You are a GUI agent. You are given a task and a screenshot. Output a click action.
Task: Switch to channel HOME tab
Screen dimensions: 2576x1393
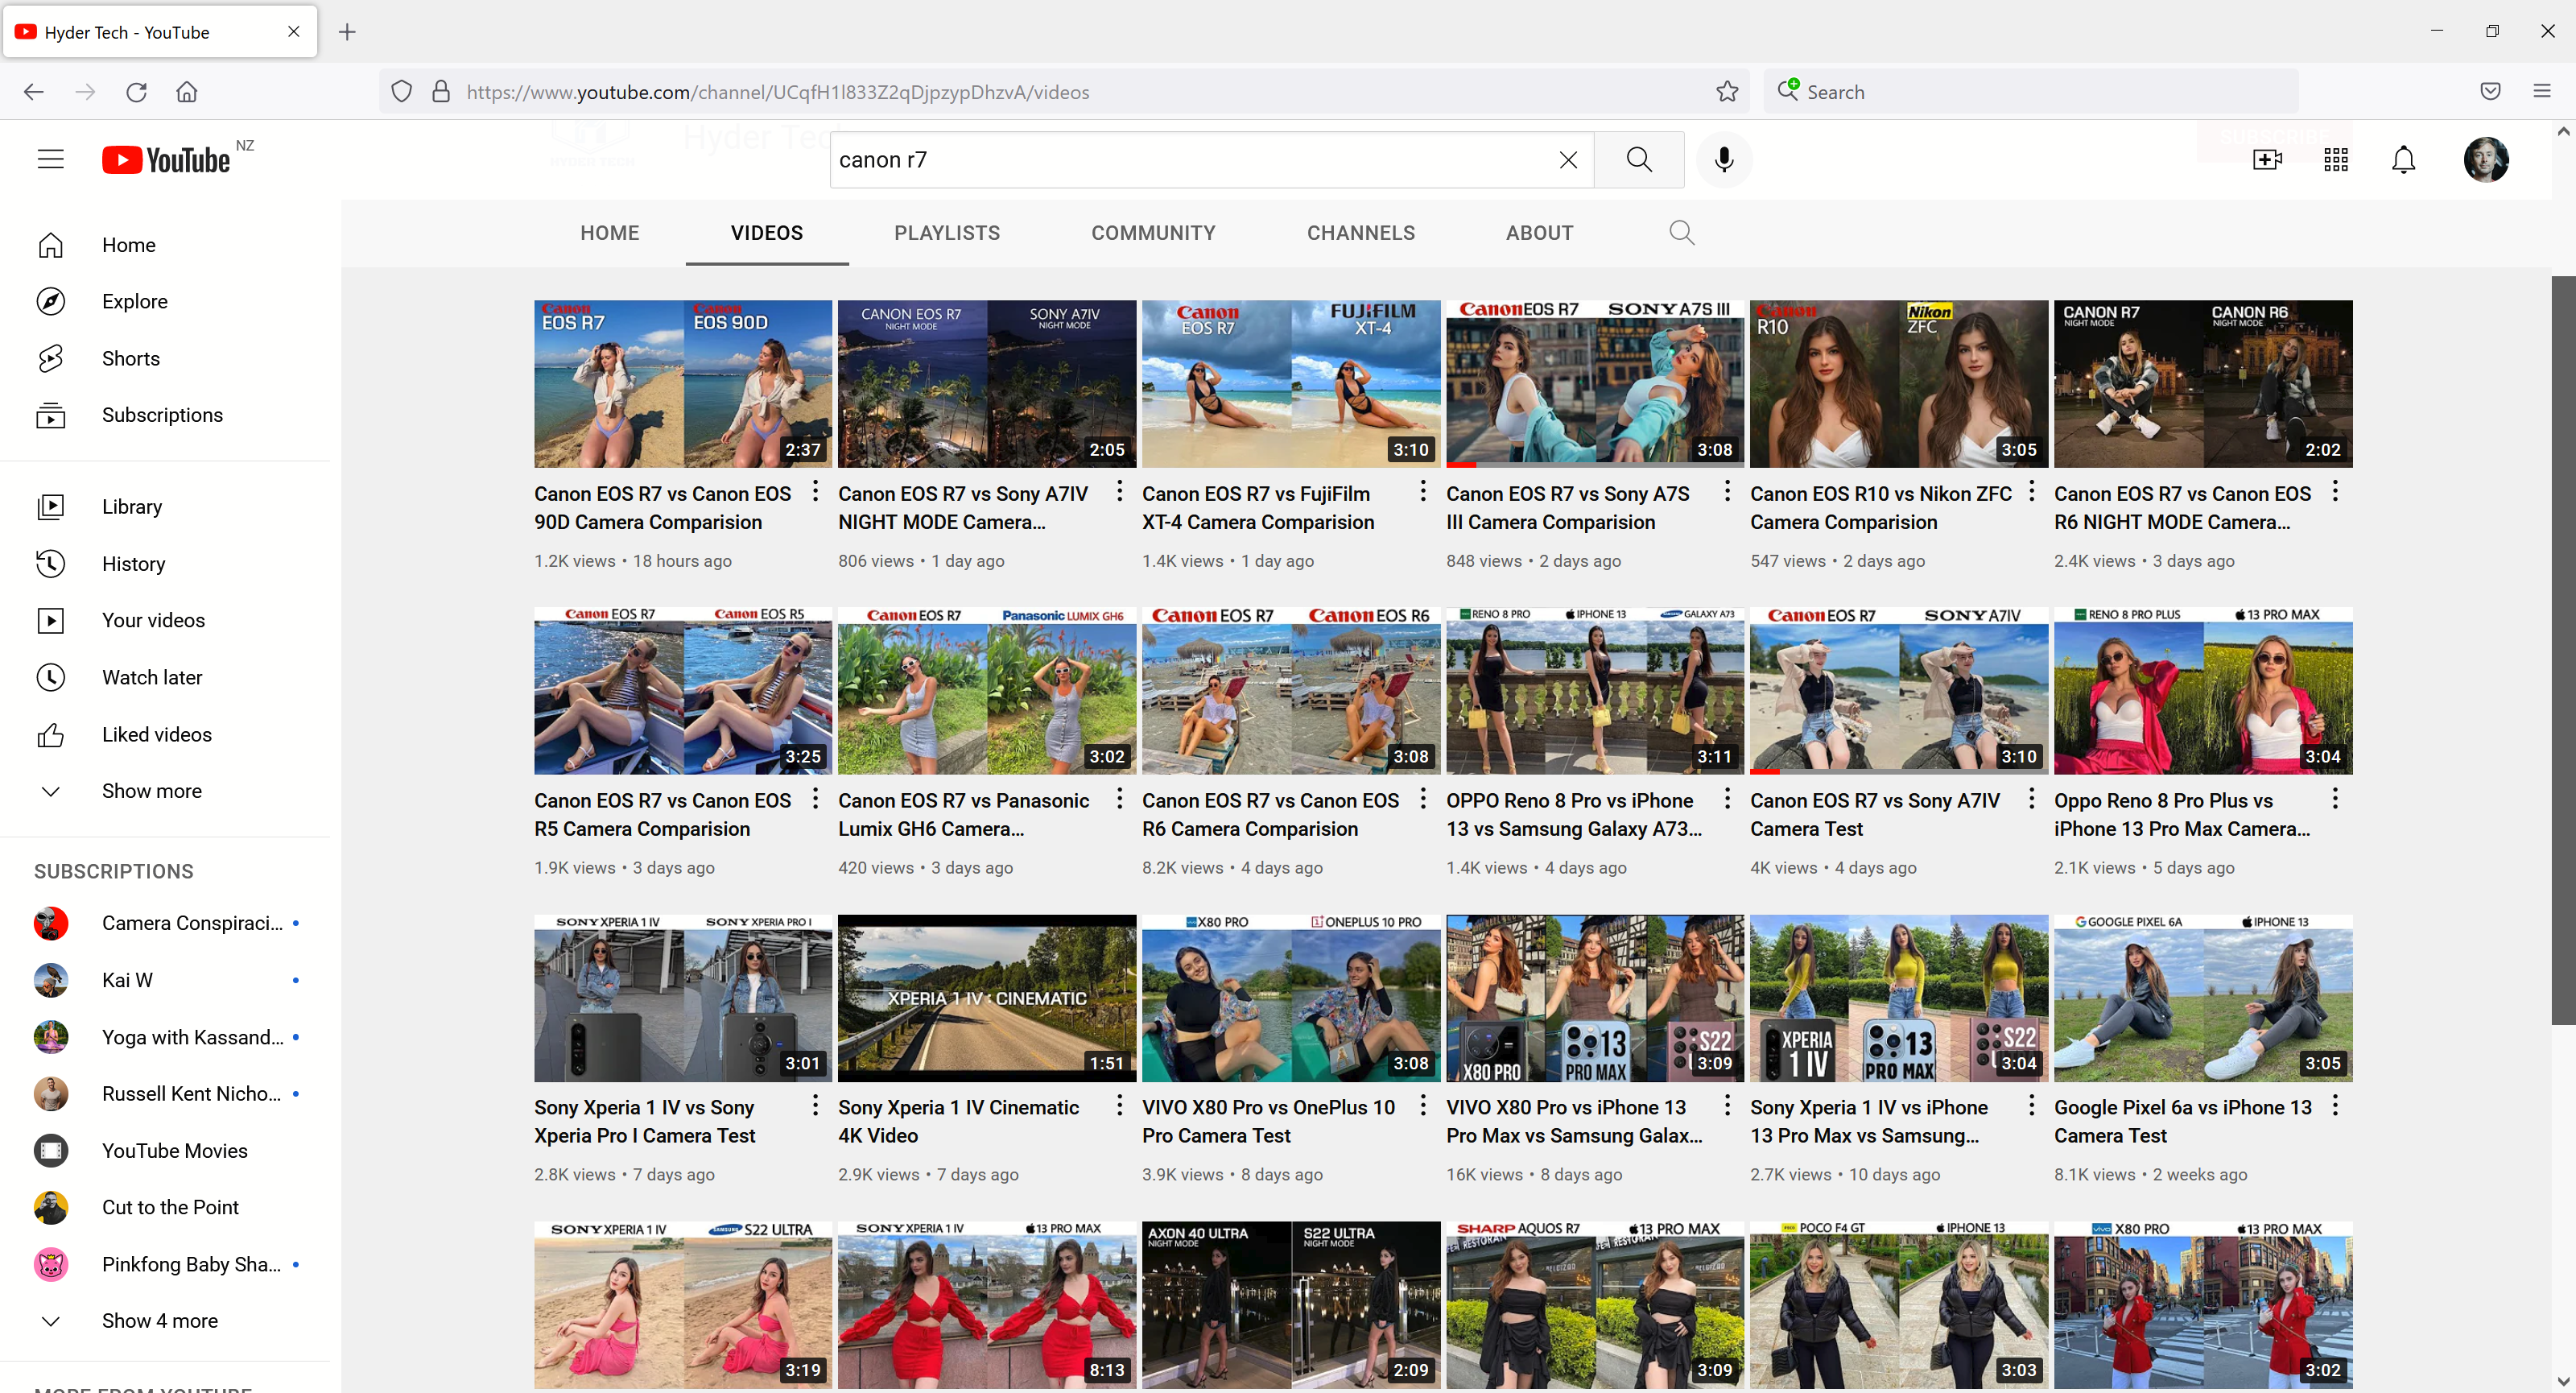tap(610, 233)
